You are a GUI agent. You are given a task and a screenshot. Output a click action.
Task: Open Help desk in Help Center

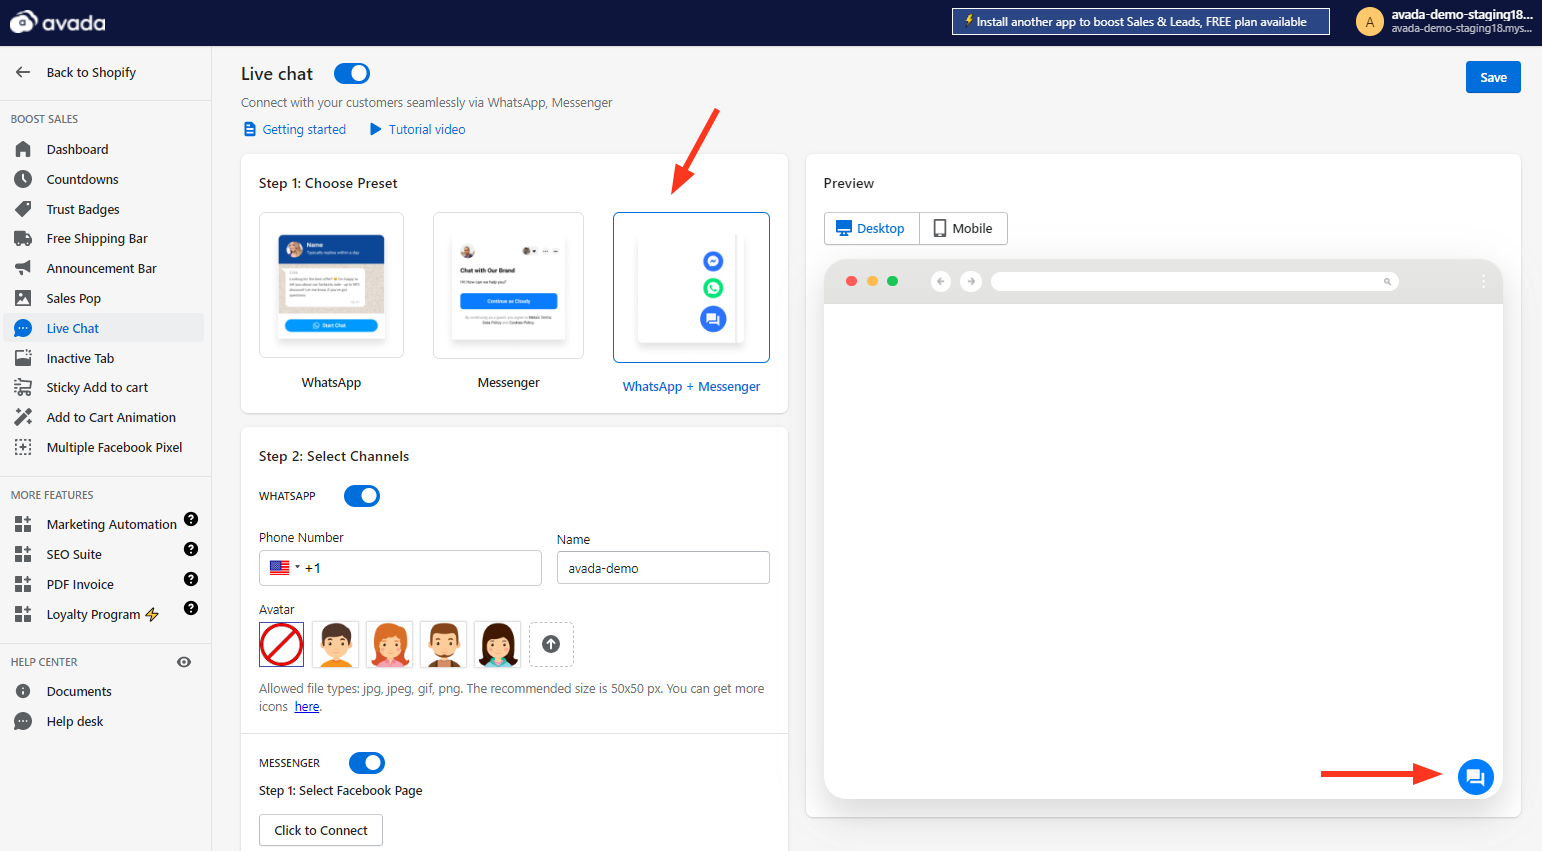click(x=75, y=721)
